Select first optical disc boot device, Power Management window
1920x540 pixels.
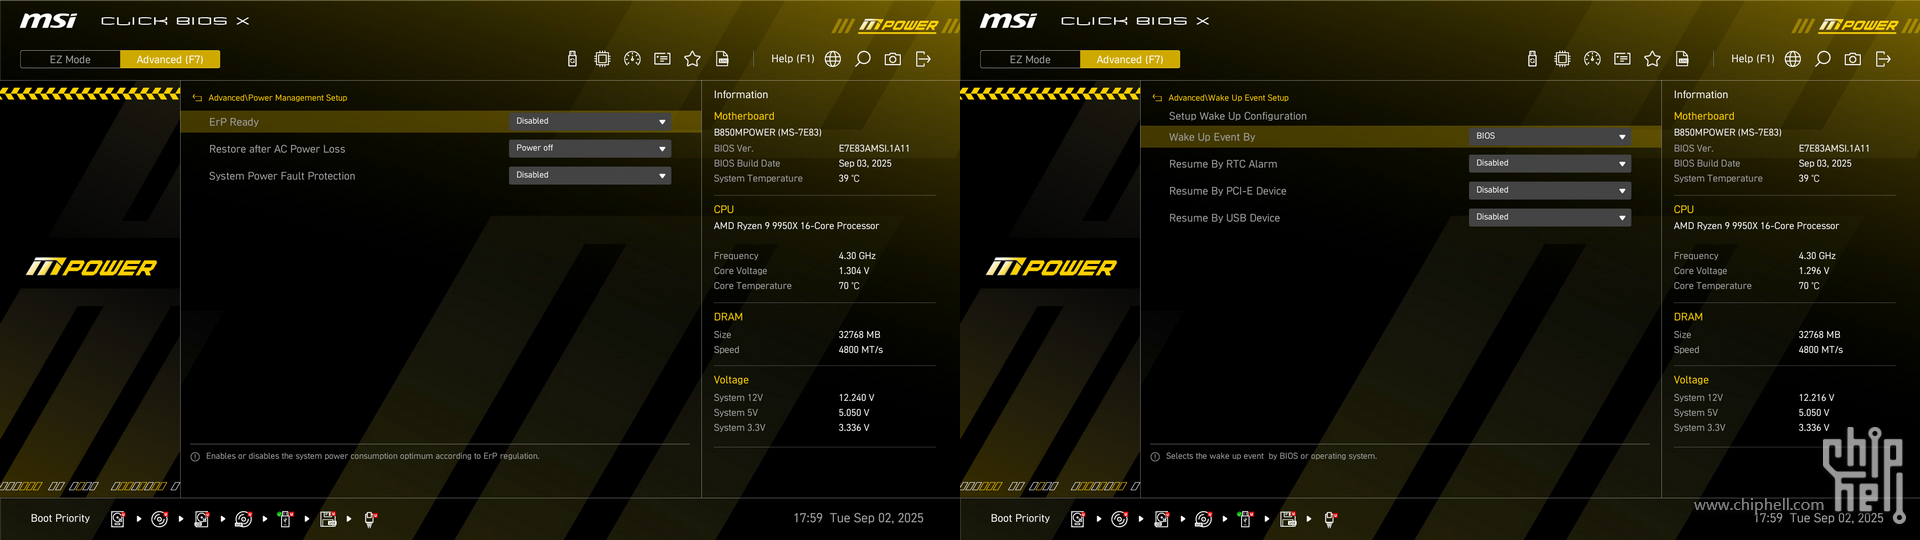159,519
